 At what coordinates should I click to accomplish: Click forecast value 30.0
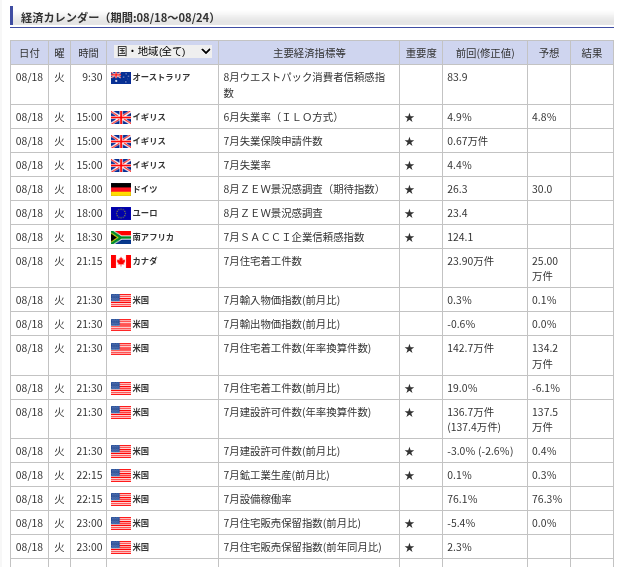point(542,189)
